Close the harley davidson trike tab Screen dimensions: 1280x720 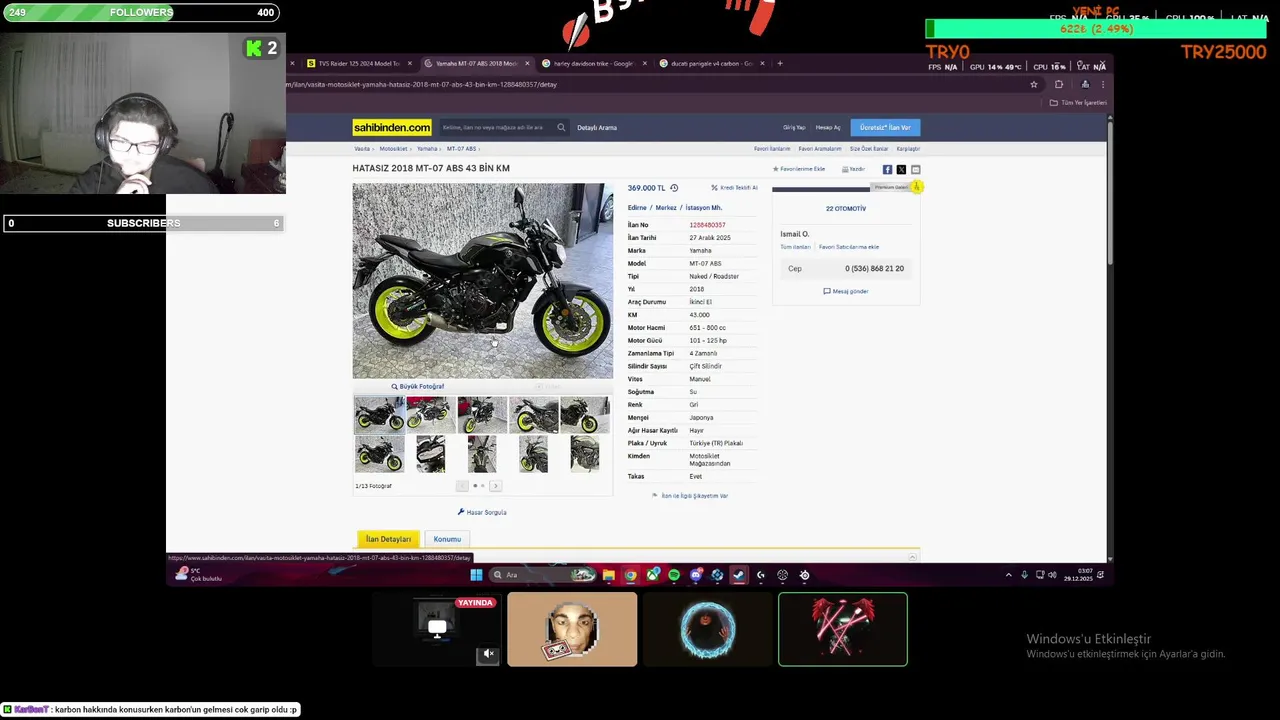click(x=645, y=63)
